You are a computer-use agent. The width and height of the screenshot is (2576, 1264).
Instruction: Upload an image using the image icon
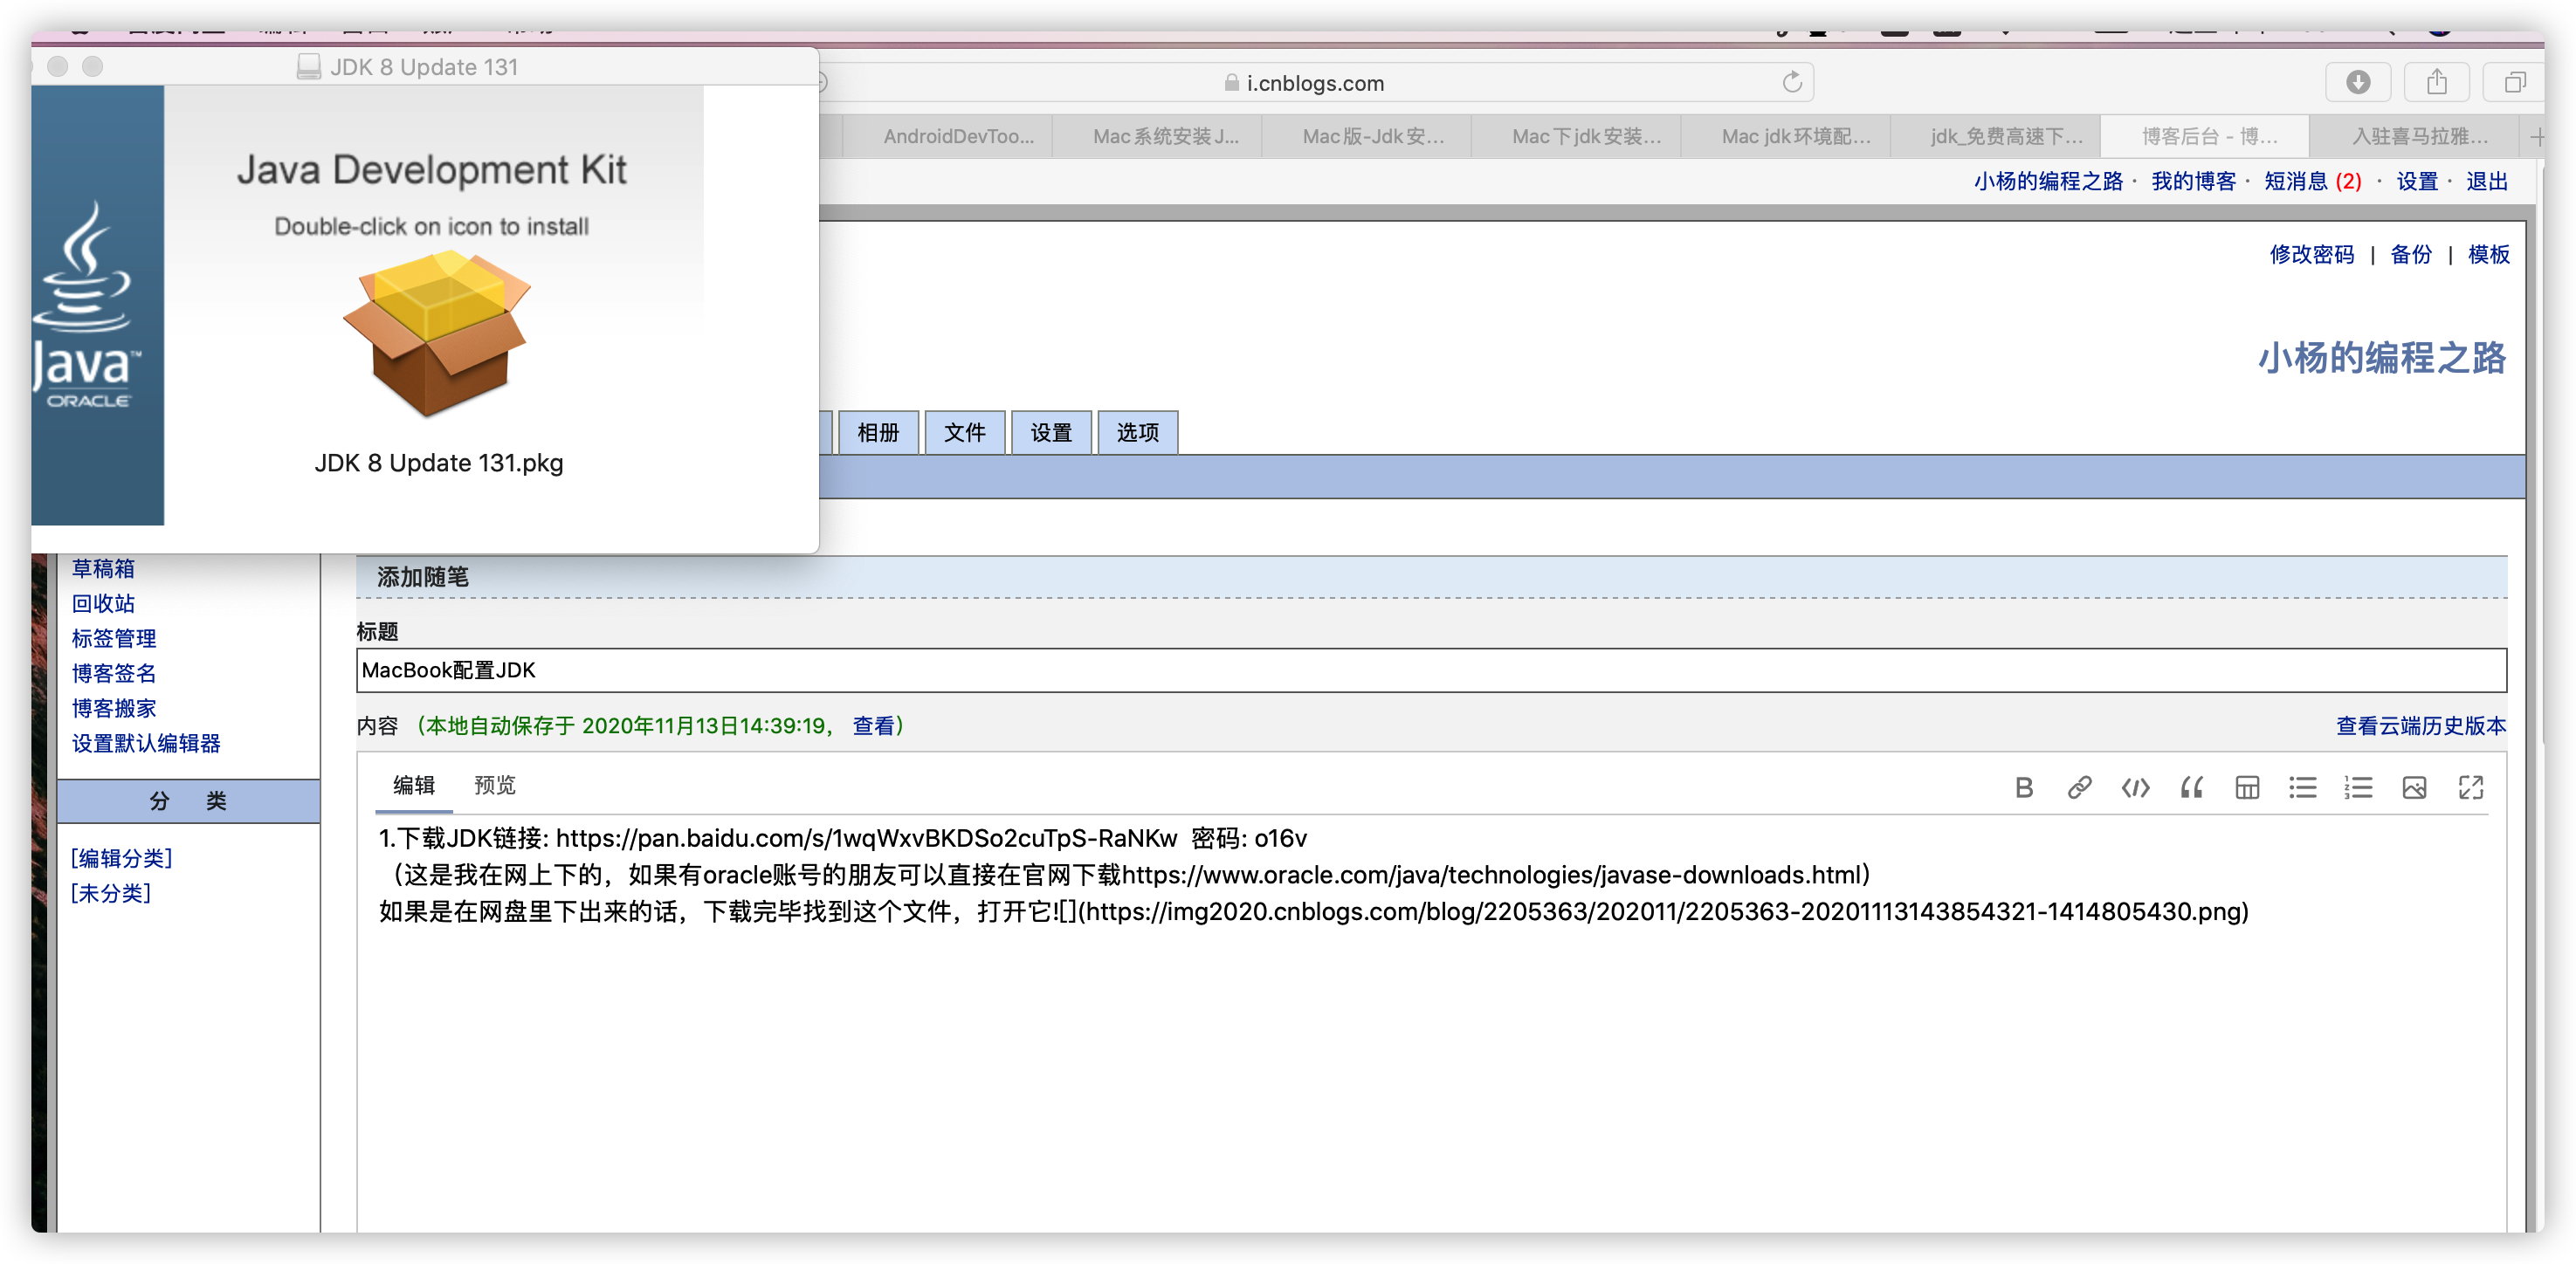click(2414, 788)
